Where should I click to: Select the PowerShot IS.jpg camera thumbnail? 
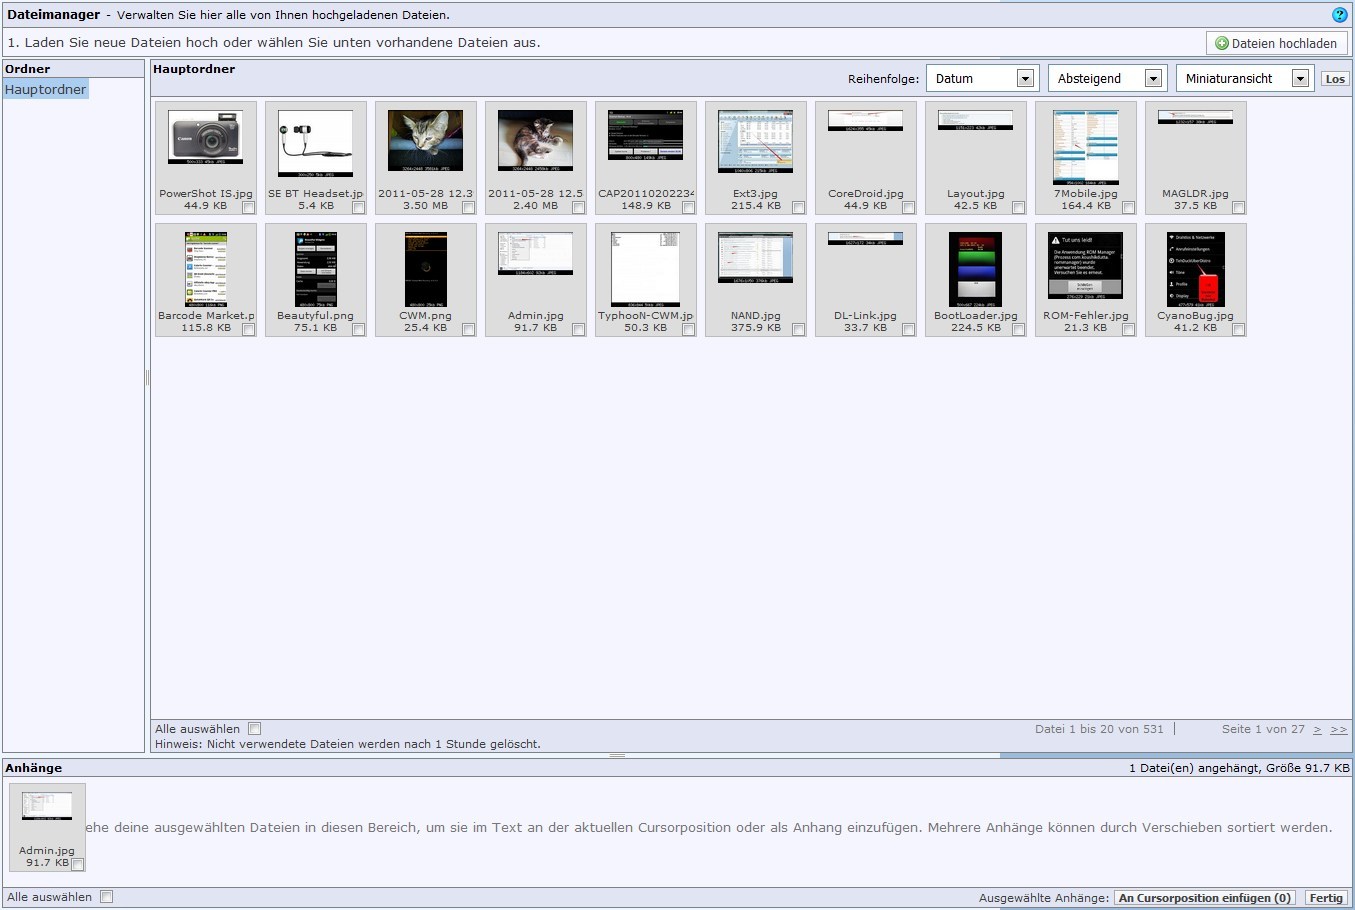coord(206,138)
